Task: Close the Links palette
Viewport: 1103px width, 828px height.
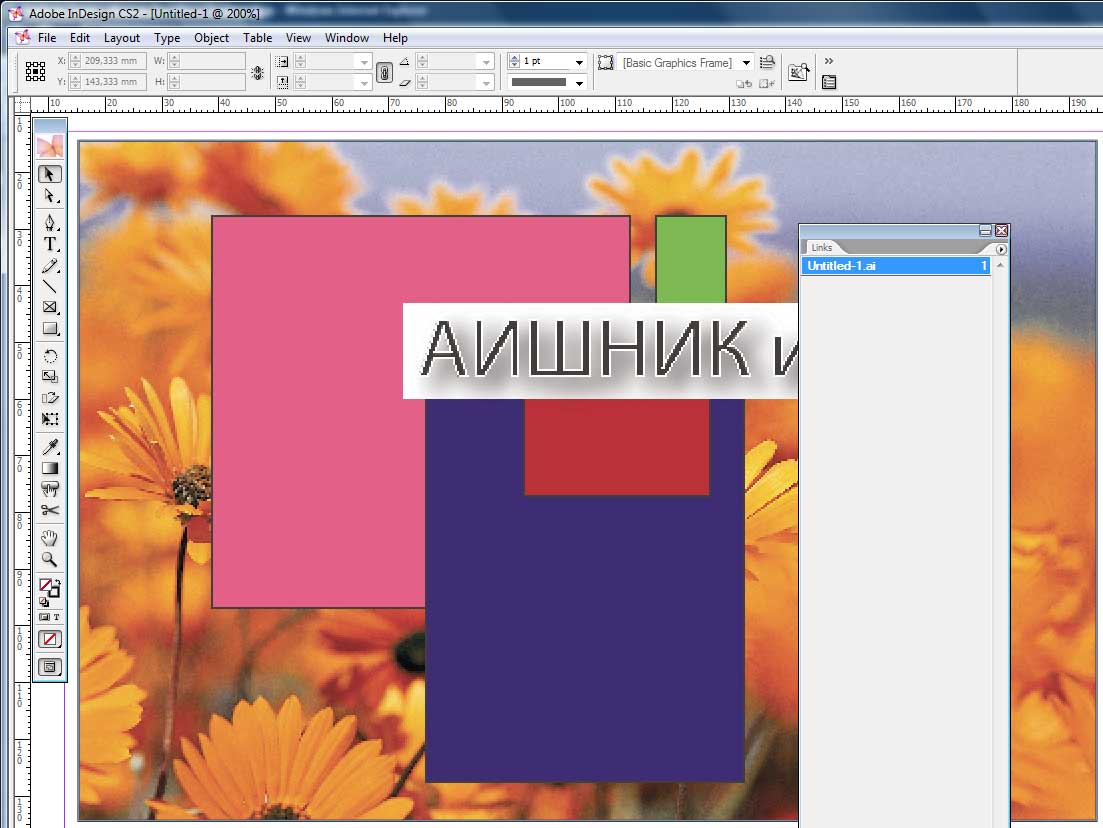Action: [1002, 231]
